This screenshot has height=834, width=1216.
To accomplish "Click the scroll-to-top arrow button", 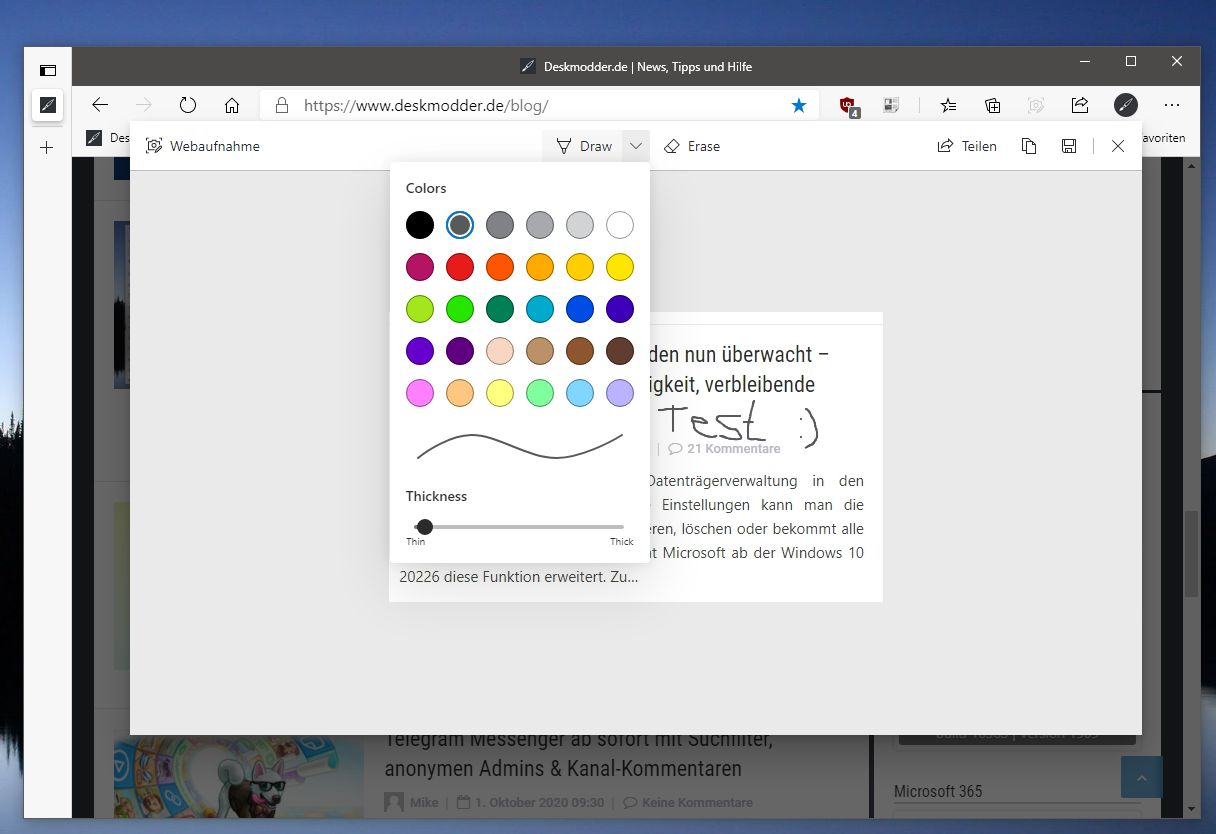I will pos(1142,777).
